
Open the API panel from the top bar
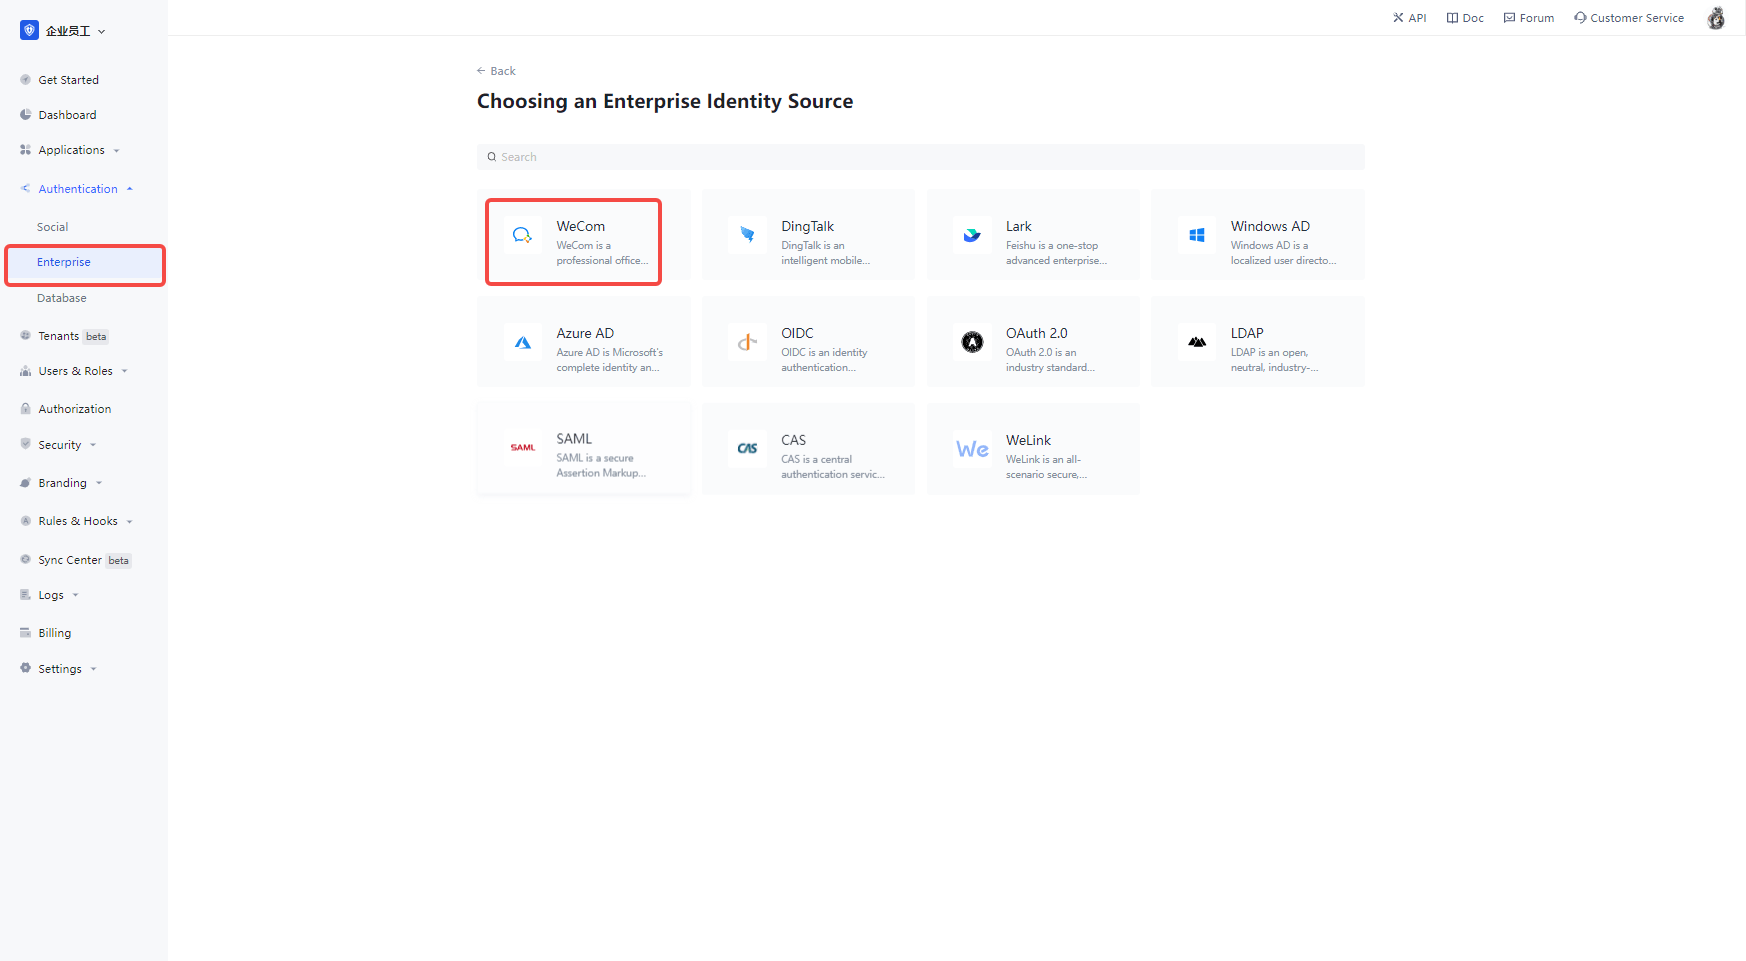(1409, 17)
